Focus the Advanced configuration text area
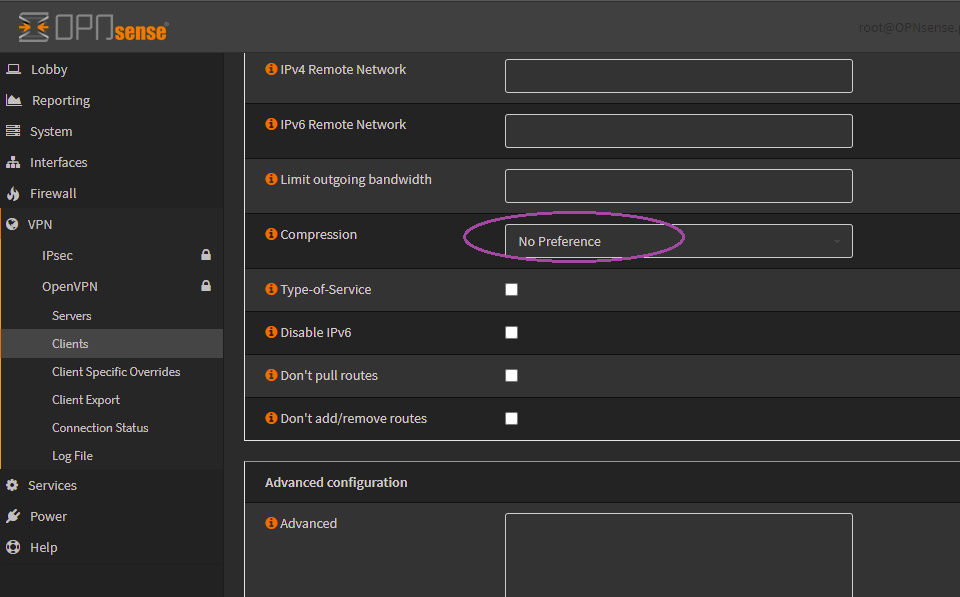Screen dimensions: 960x597 point(678,555)
